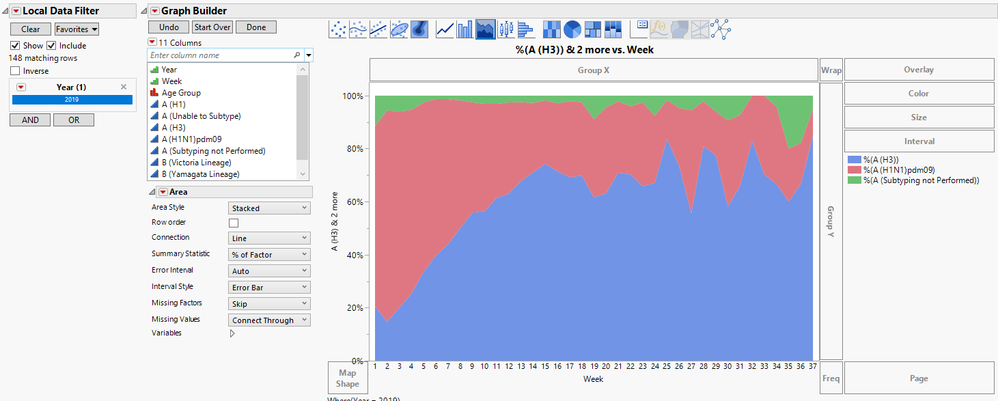Select the Treemap element icon
Screen dimensions: 998x401
click(593, 29)
